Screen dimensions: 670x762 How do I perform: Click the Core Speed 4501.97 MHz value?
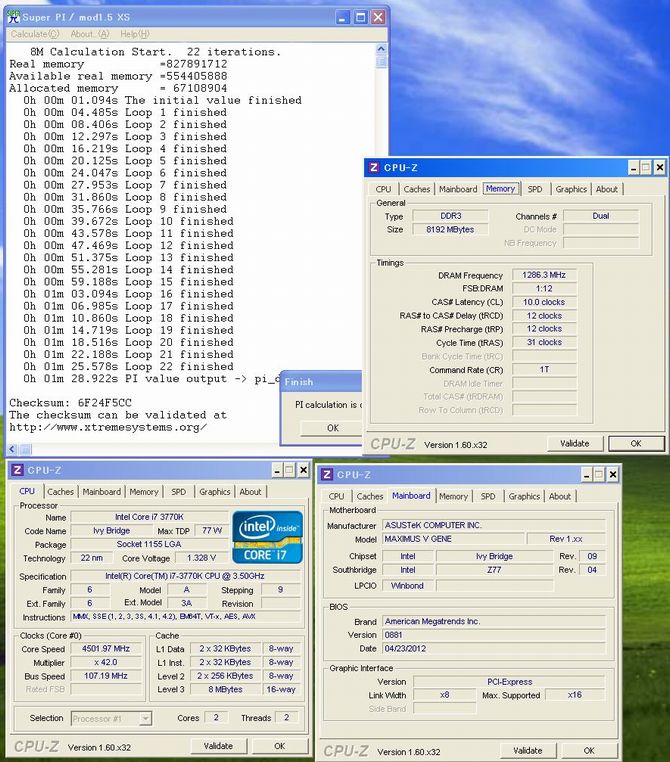pos(106,649)
